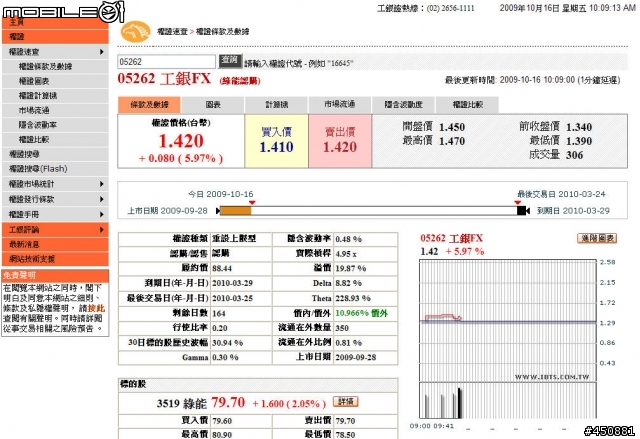Image resolution: width=640 pixels, height=439 pixels.
Task: Open the 隱含波動度 tab
Action: [403, 105]
